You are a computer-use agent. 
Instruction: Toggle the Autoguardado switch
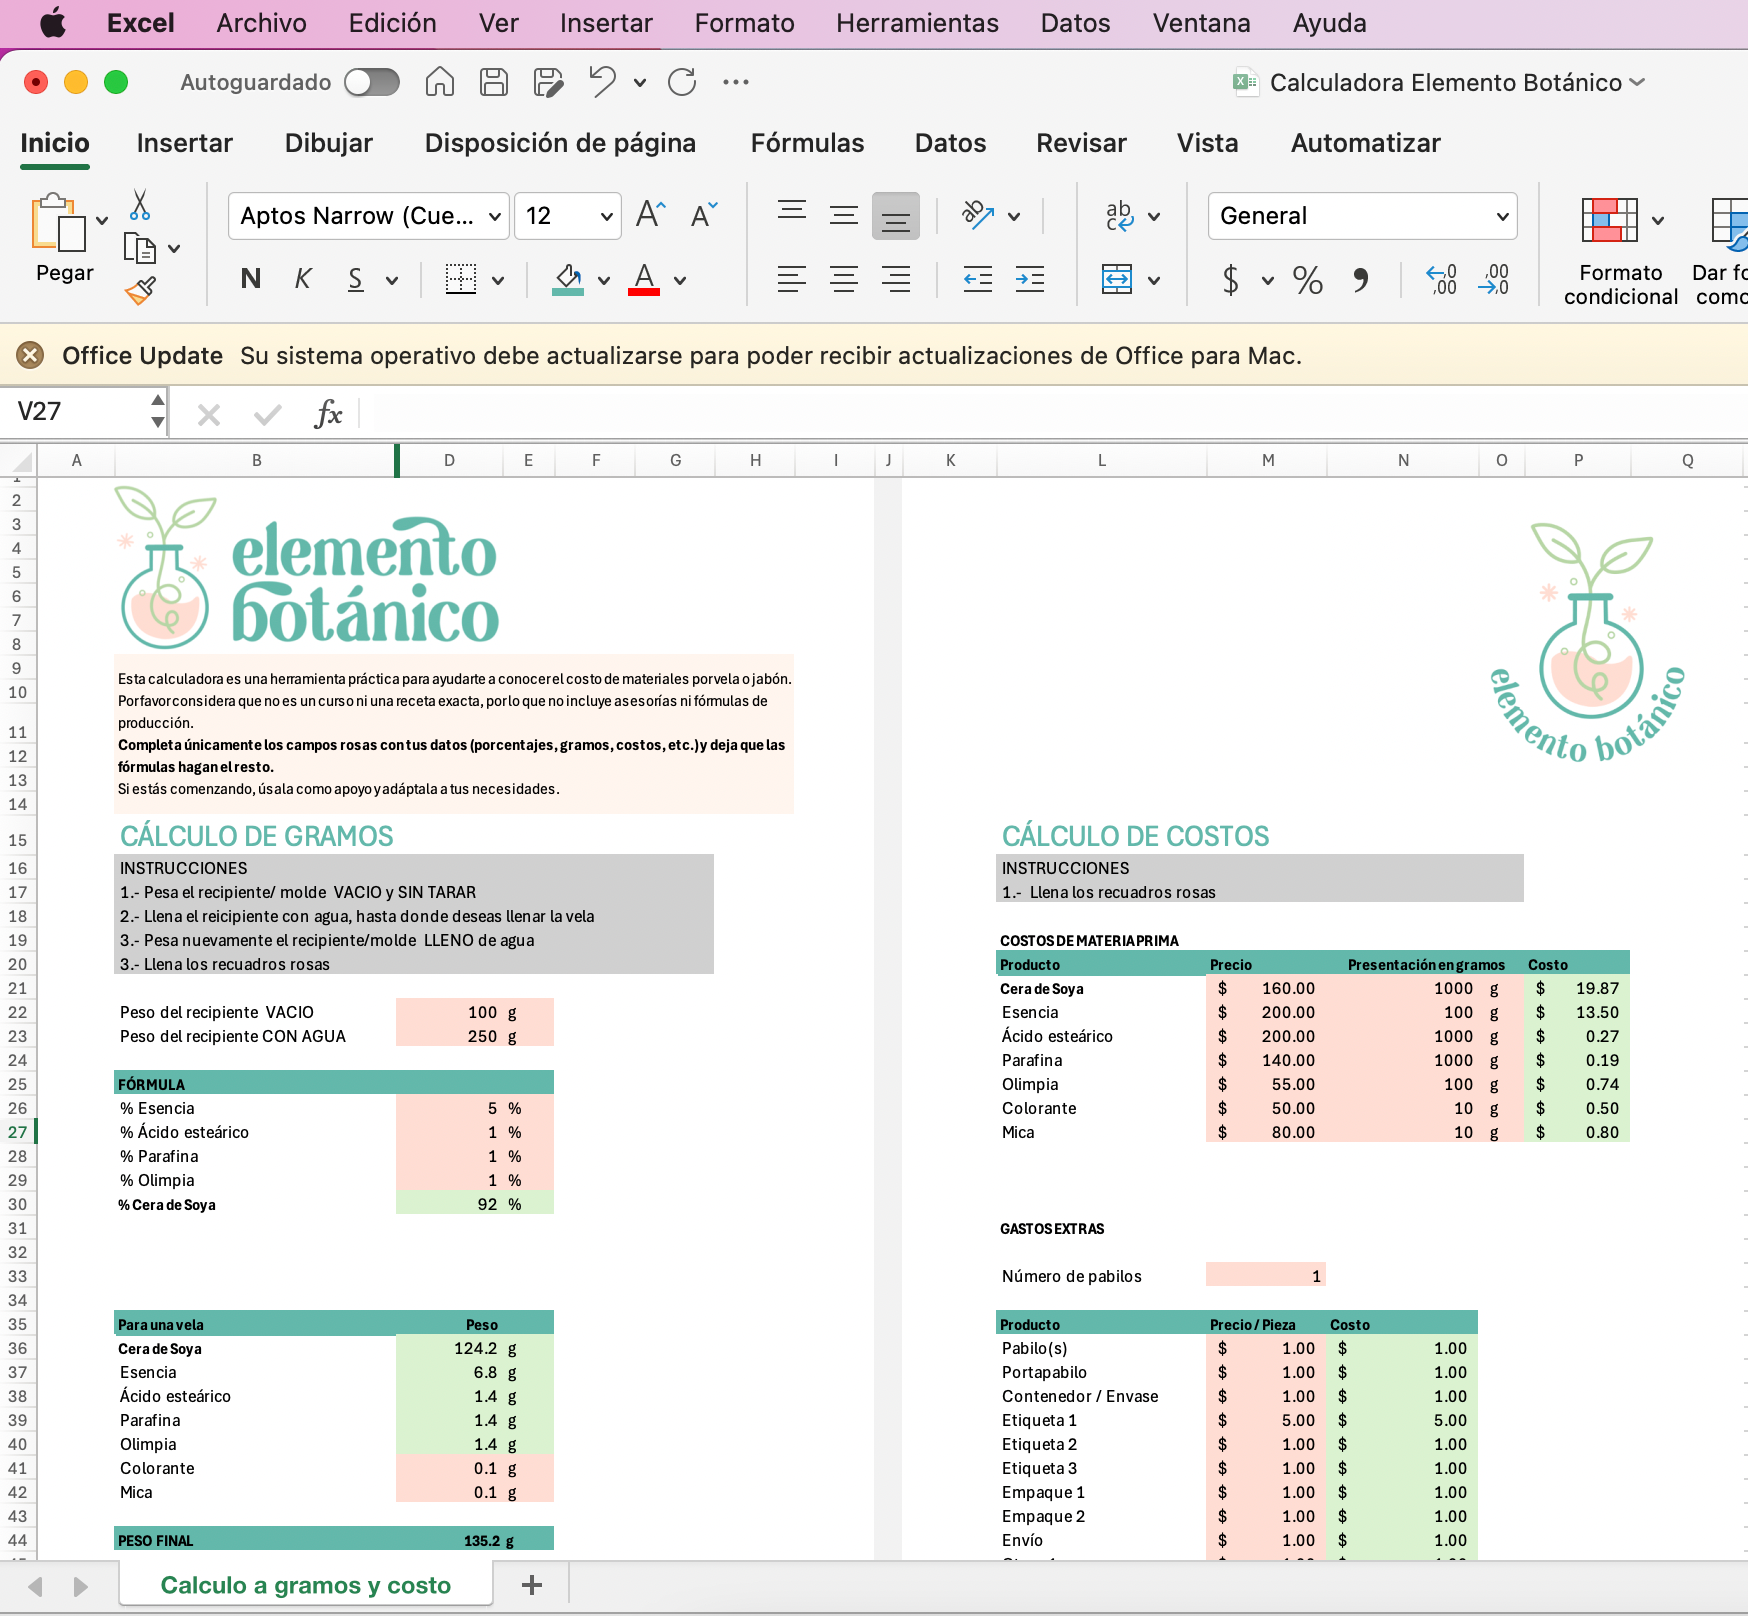pos(372,82)
